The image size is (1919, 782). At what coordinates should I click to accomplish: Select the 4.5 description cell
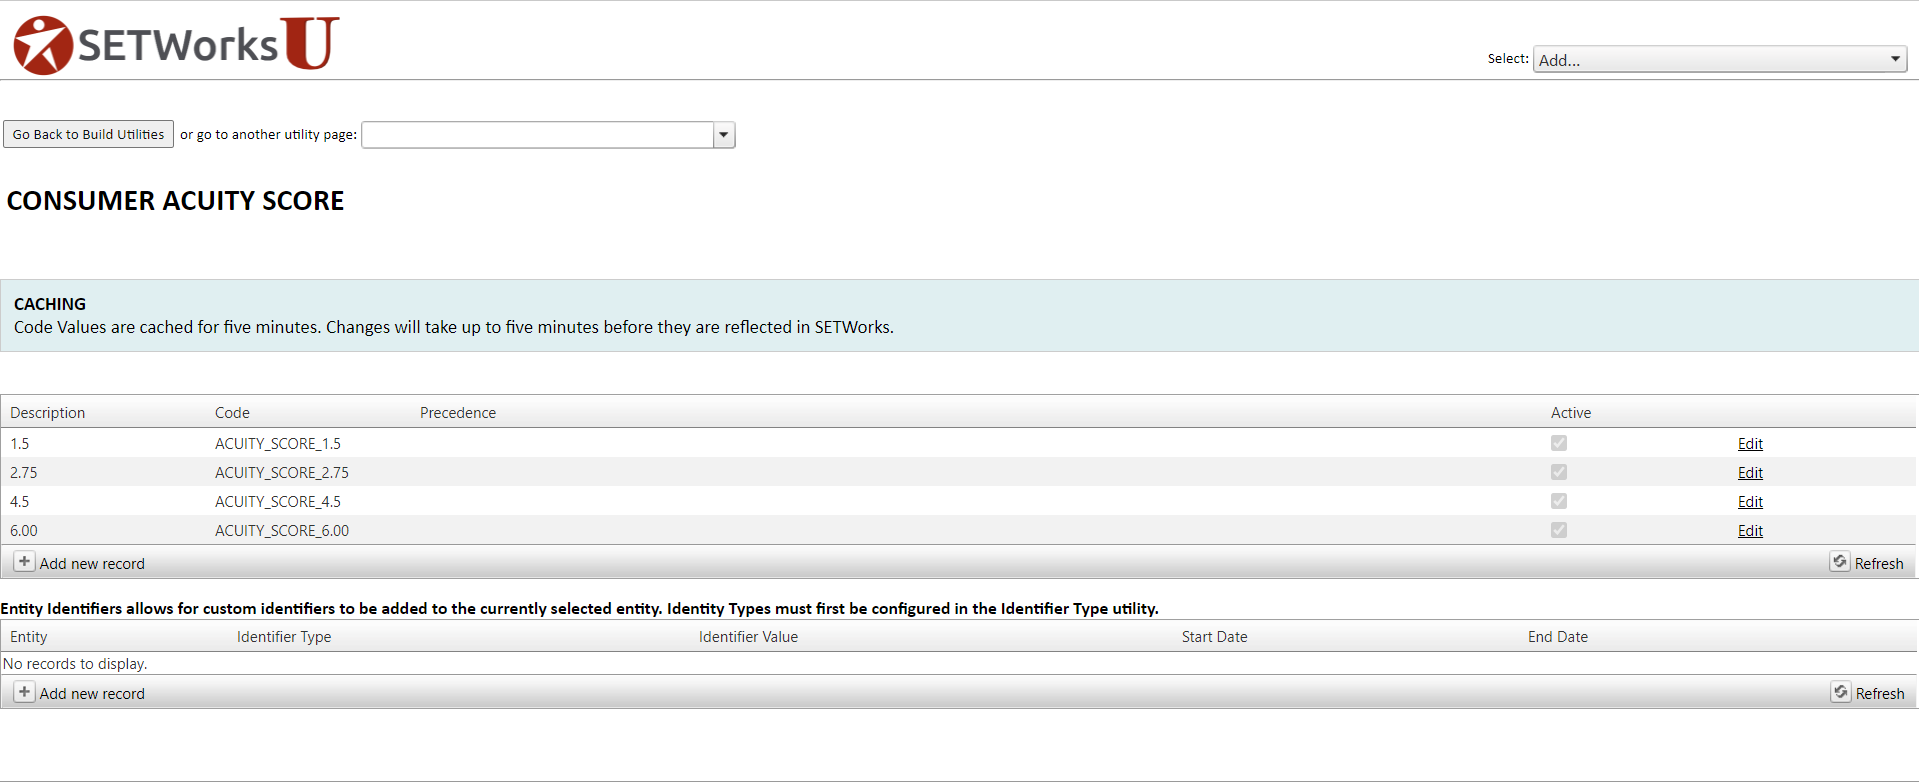(x=20, y=502)
